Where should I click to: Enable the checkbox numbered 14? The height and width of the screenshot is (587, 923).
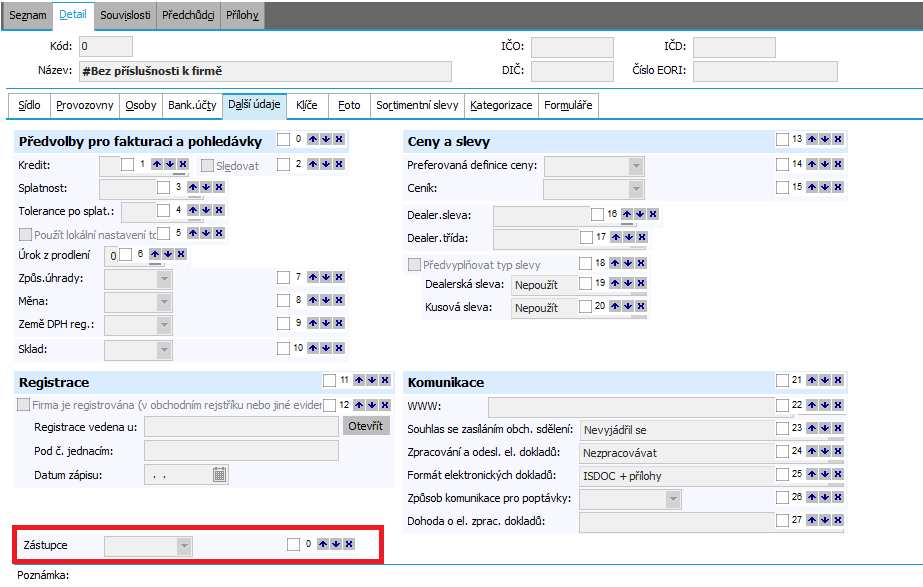click(x=782, y=164)
